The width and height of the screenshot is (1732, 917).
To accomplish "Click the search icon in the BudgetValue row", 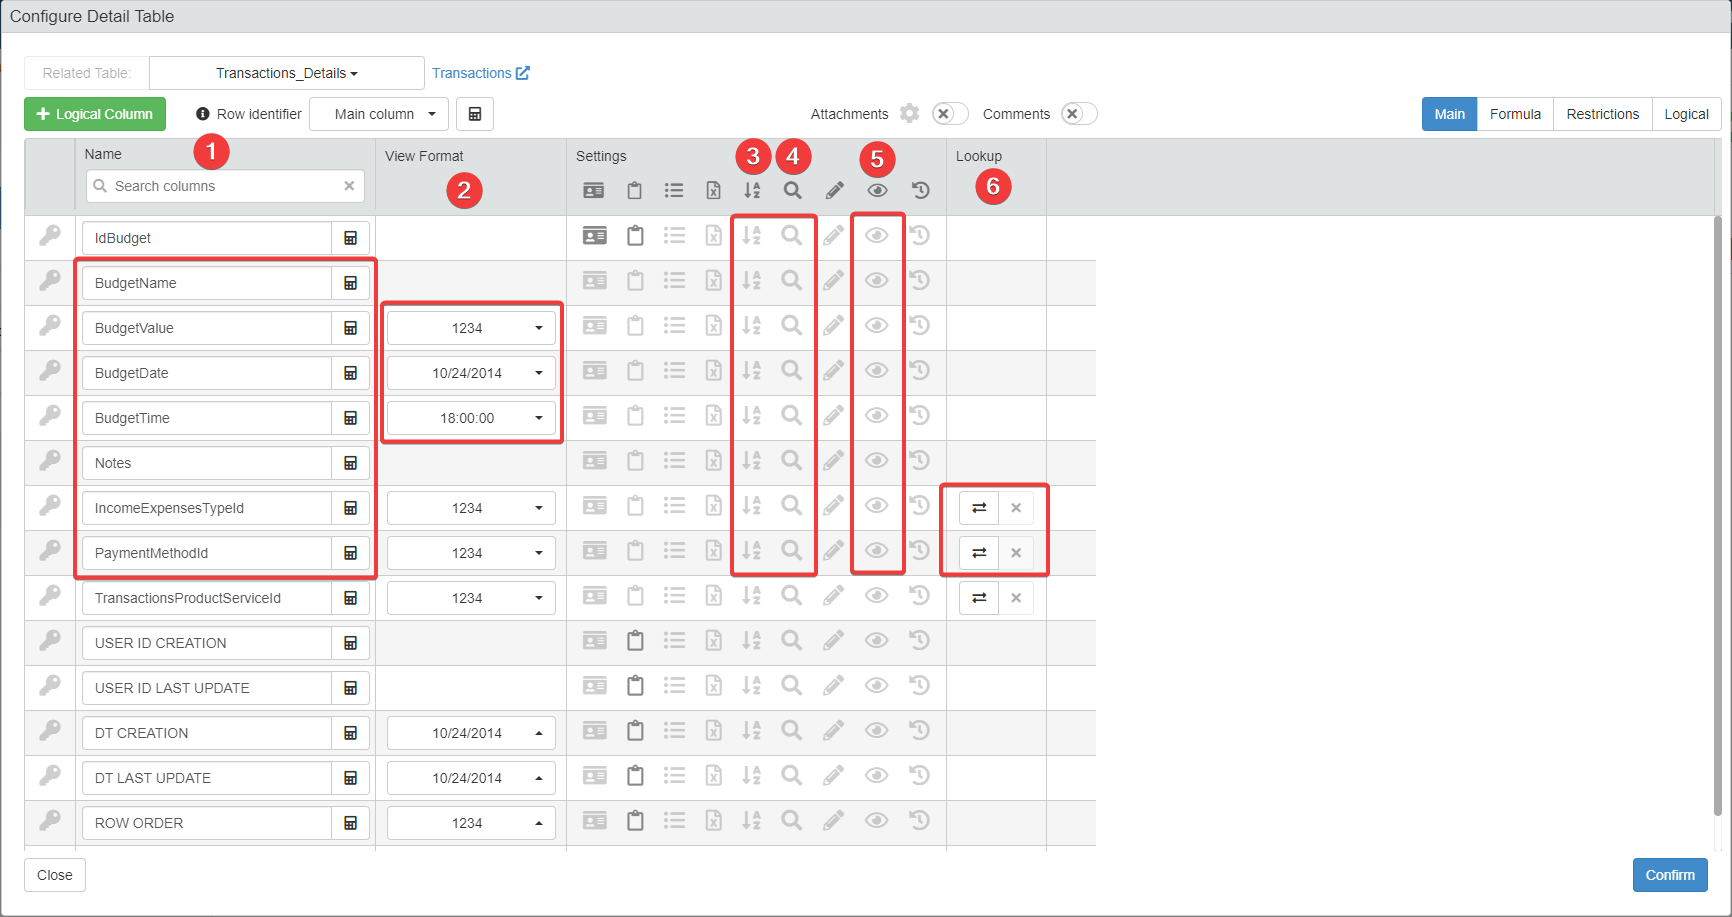I will click(x=791, y=326).
